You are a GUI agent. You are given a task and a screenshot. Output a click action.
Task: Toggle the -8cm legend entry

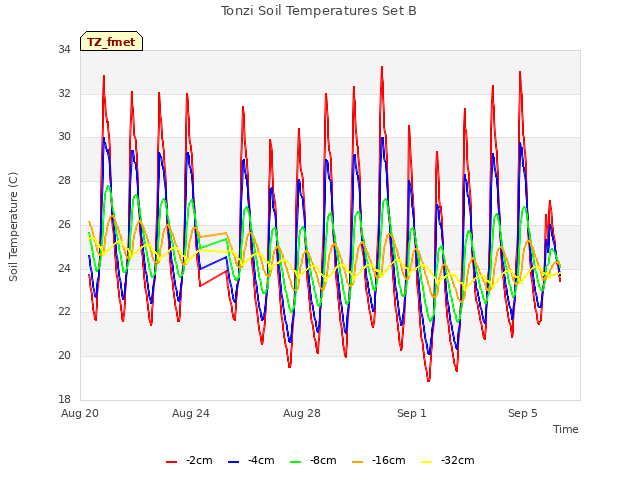(x=313, y=461)
